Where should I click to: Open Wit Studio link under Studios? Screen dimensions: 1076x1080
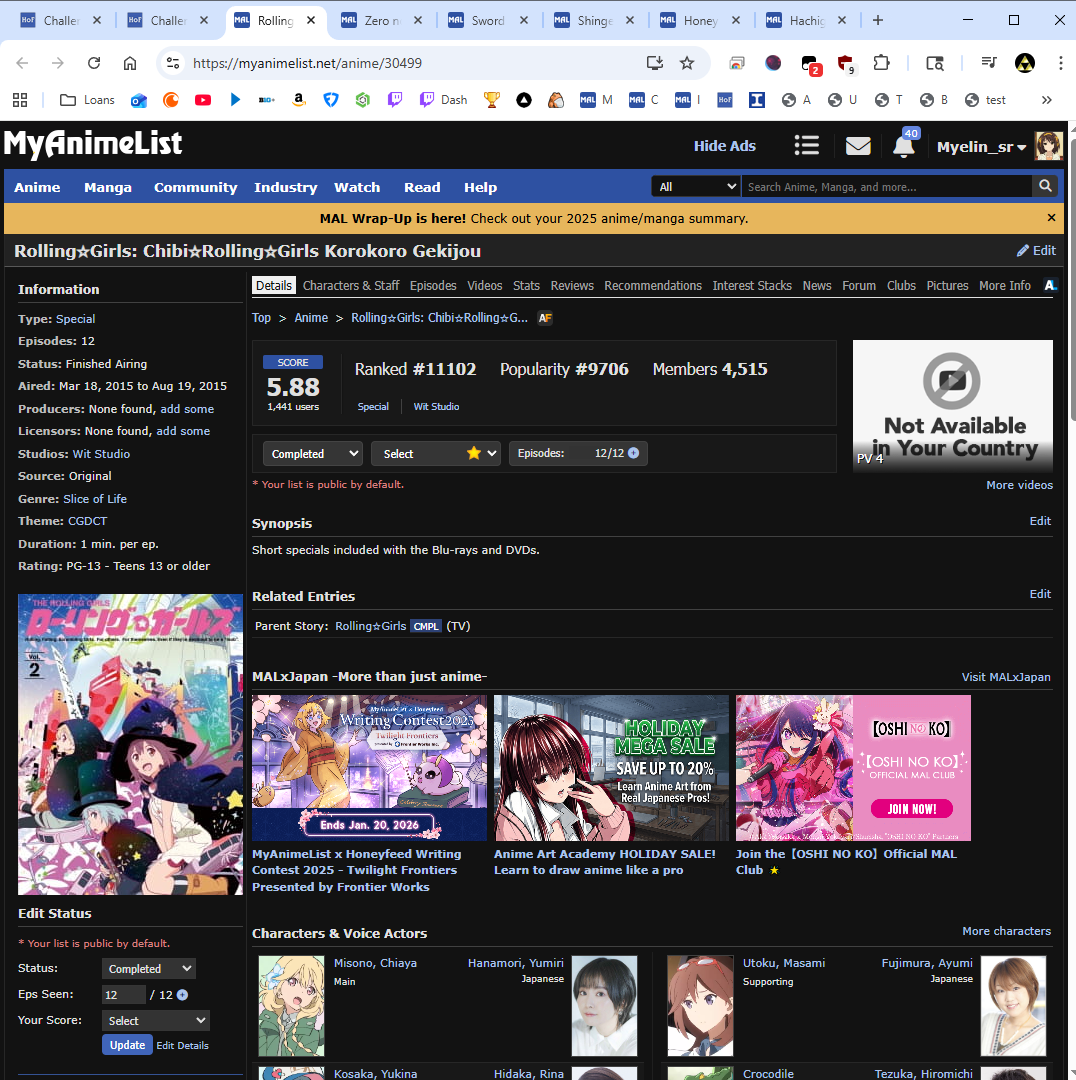[x=101, y=454]
